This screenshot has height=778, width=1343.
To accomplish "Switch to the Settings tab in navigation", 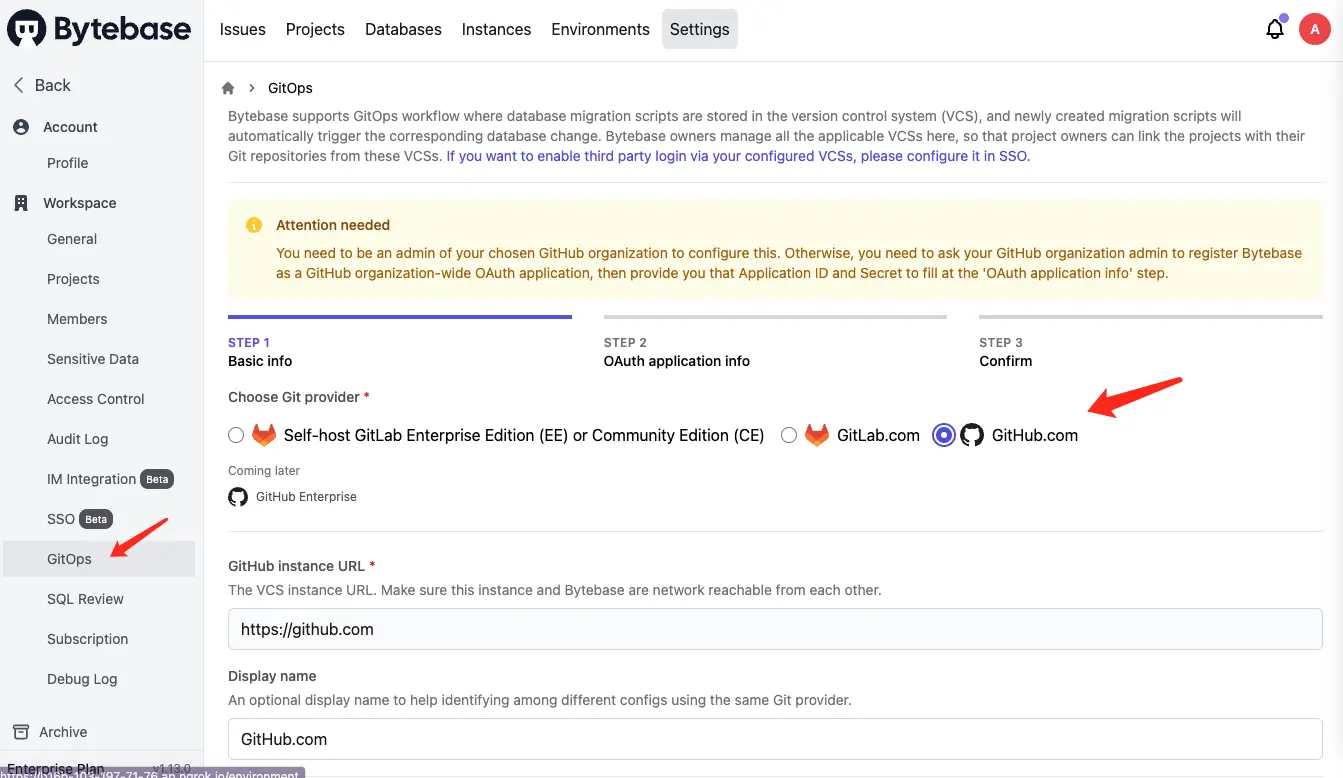I will point(699,29).
